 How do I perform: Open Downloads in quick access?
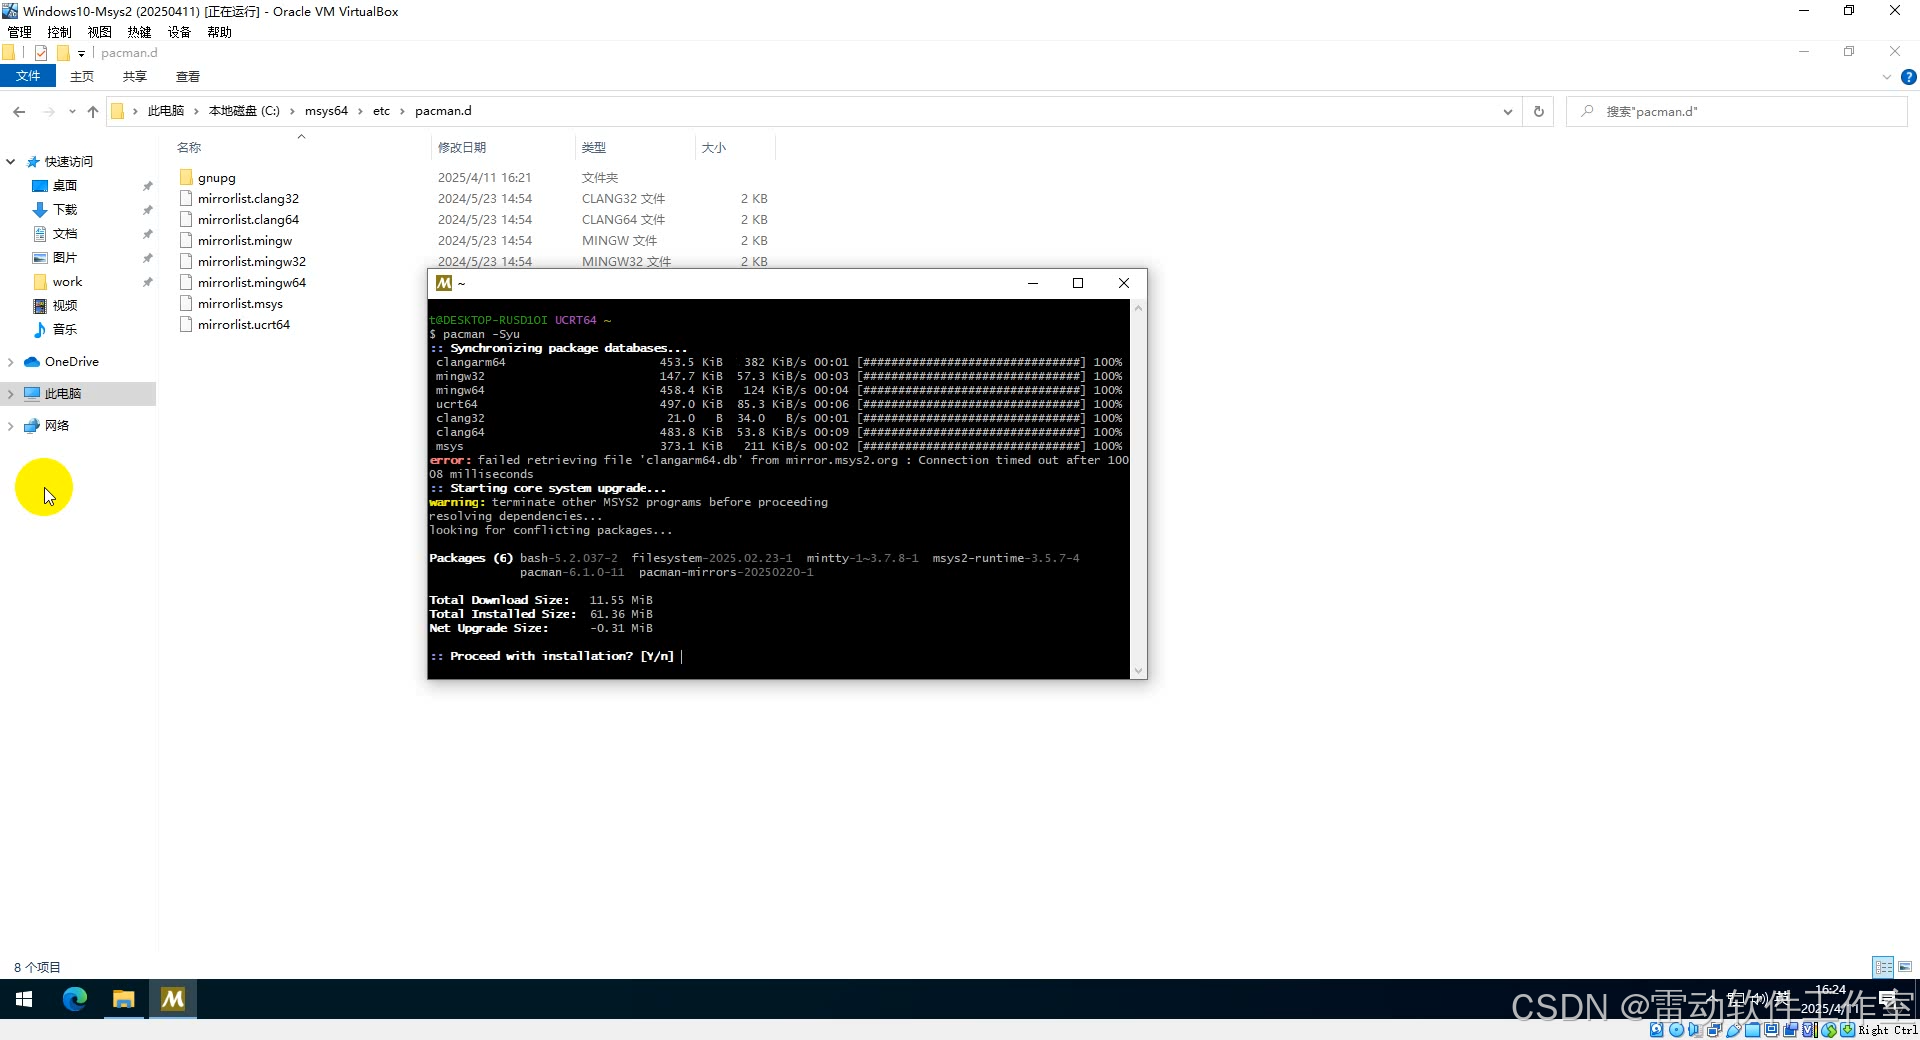pos(65,209)
